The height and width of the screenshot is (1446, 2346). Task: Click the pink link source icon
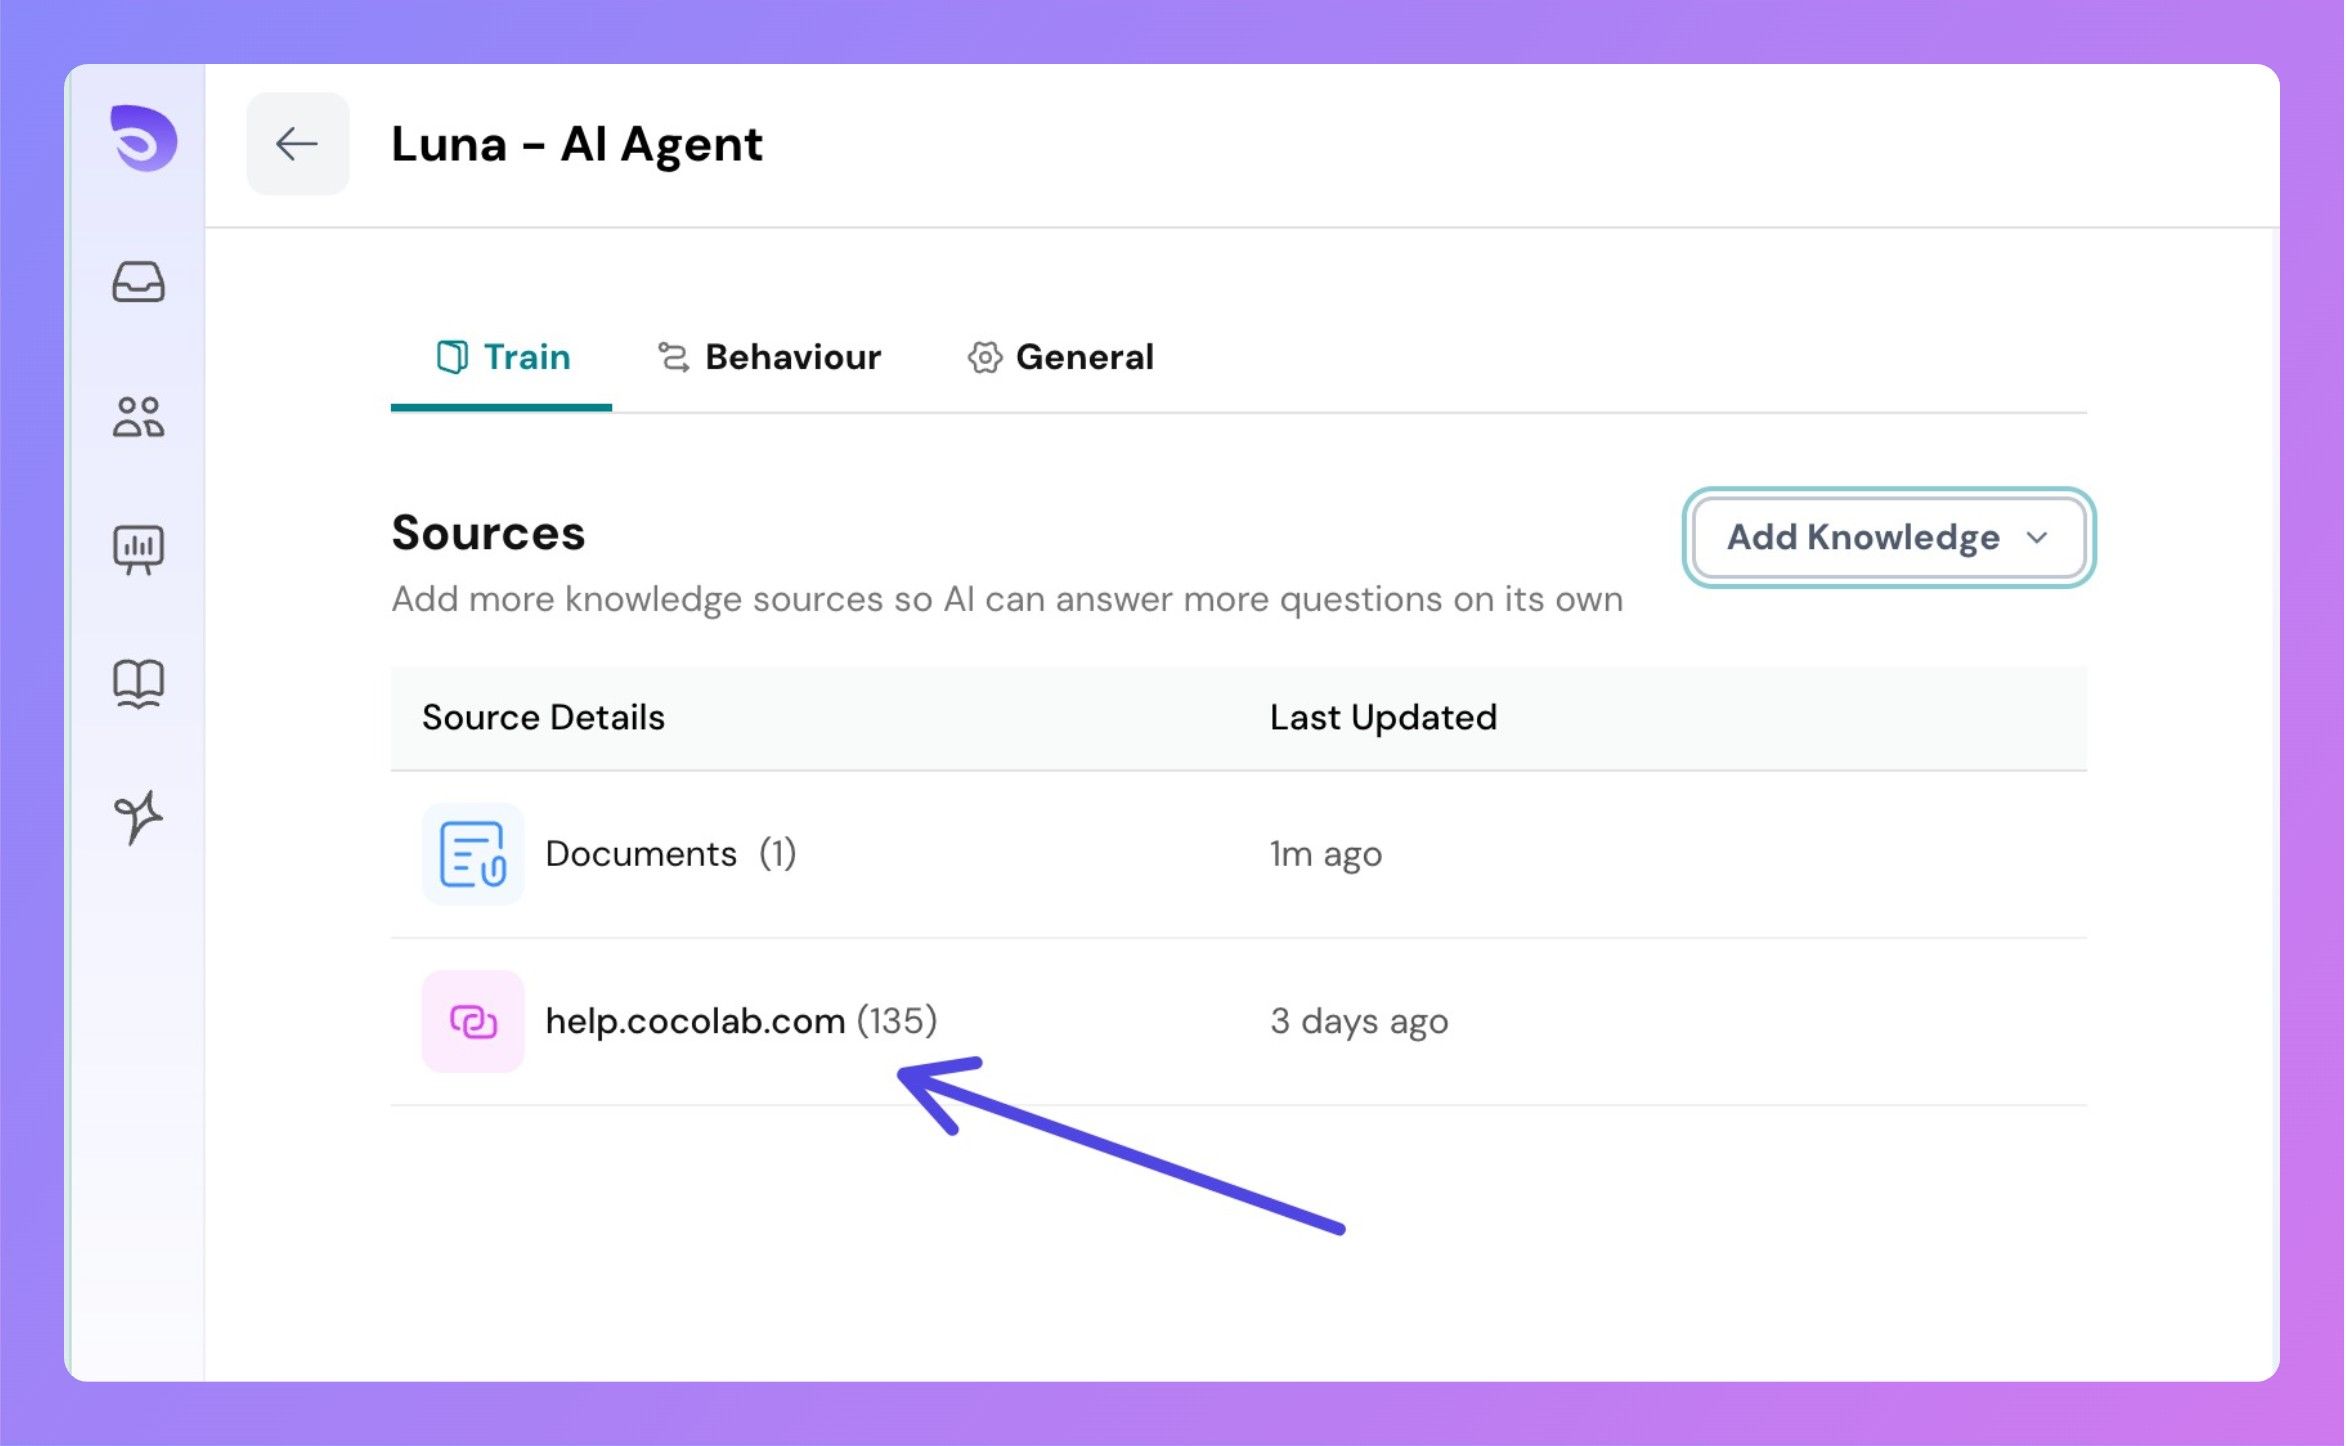point(472,1021)
